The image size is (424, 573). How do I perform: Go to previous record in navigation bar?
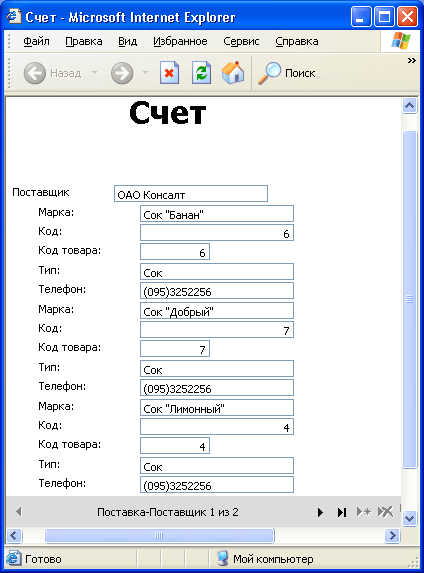click(x=19, y=512)
